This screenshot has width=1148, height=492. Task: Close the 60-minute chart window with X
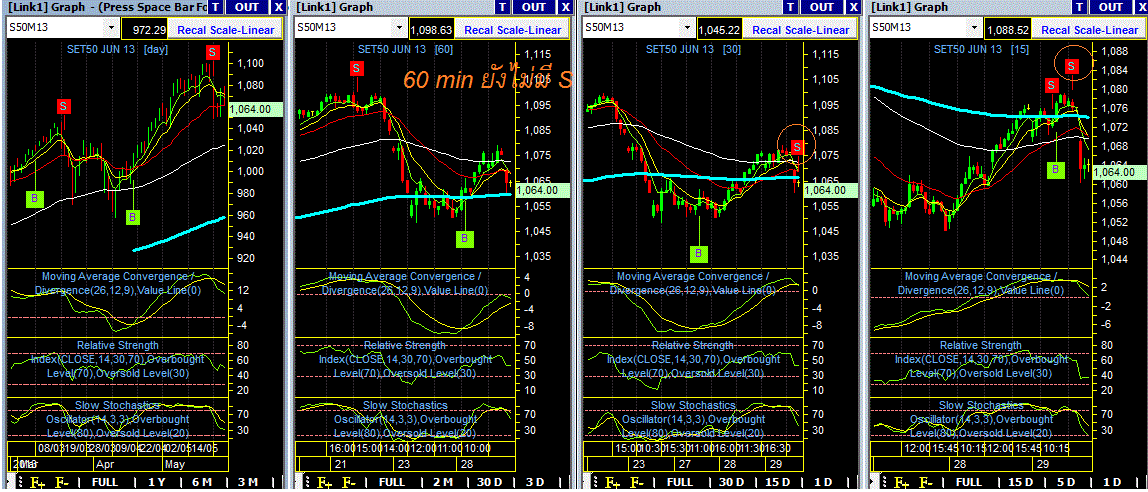tap(565, 7)
